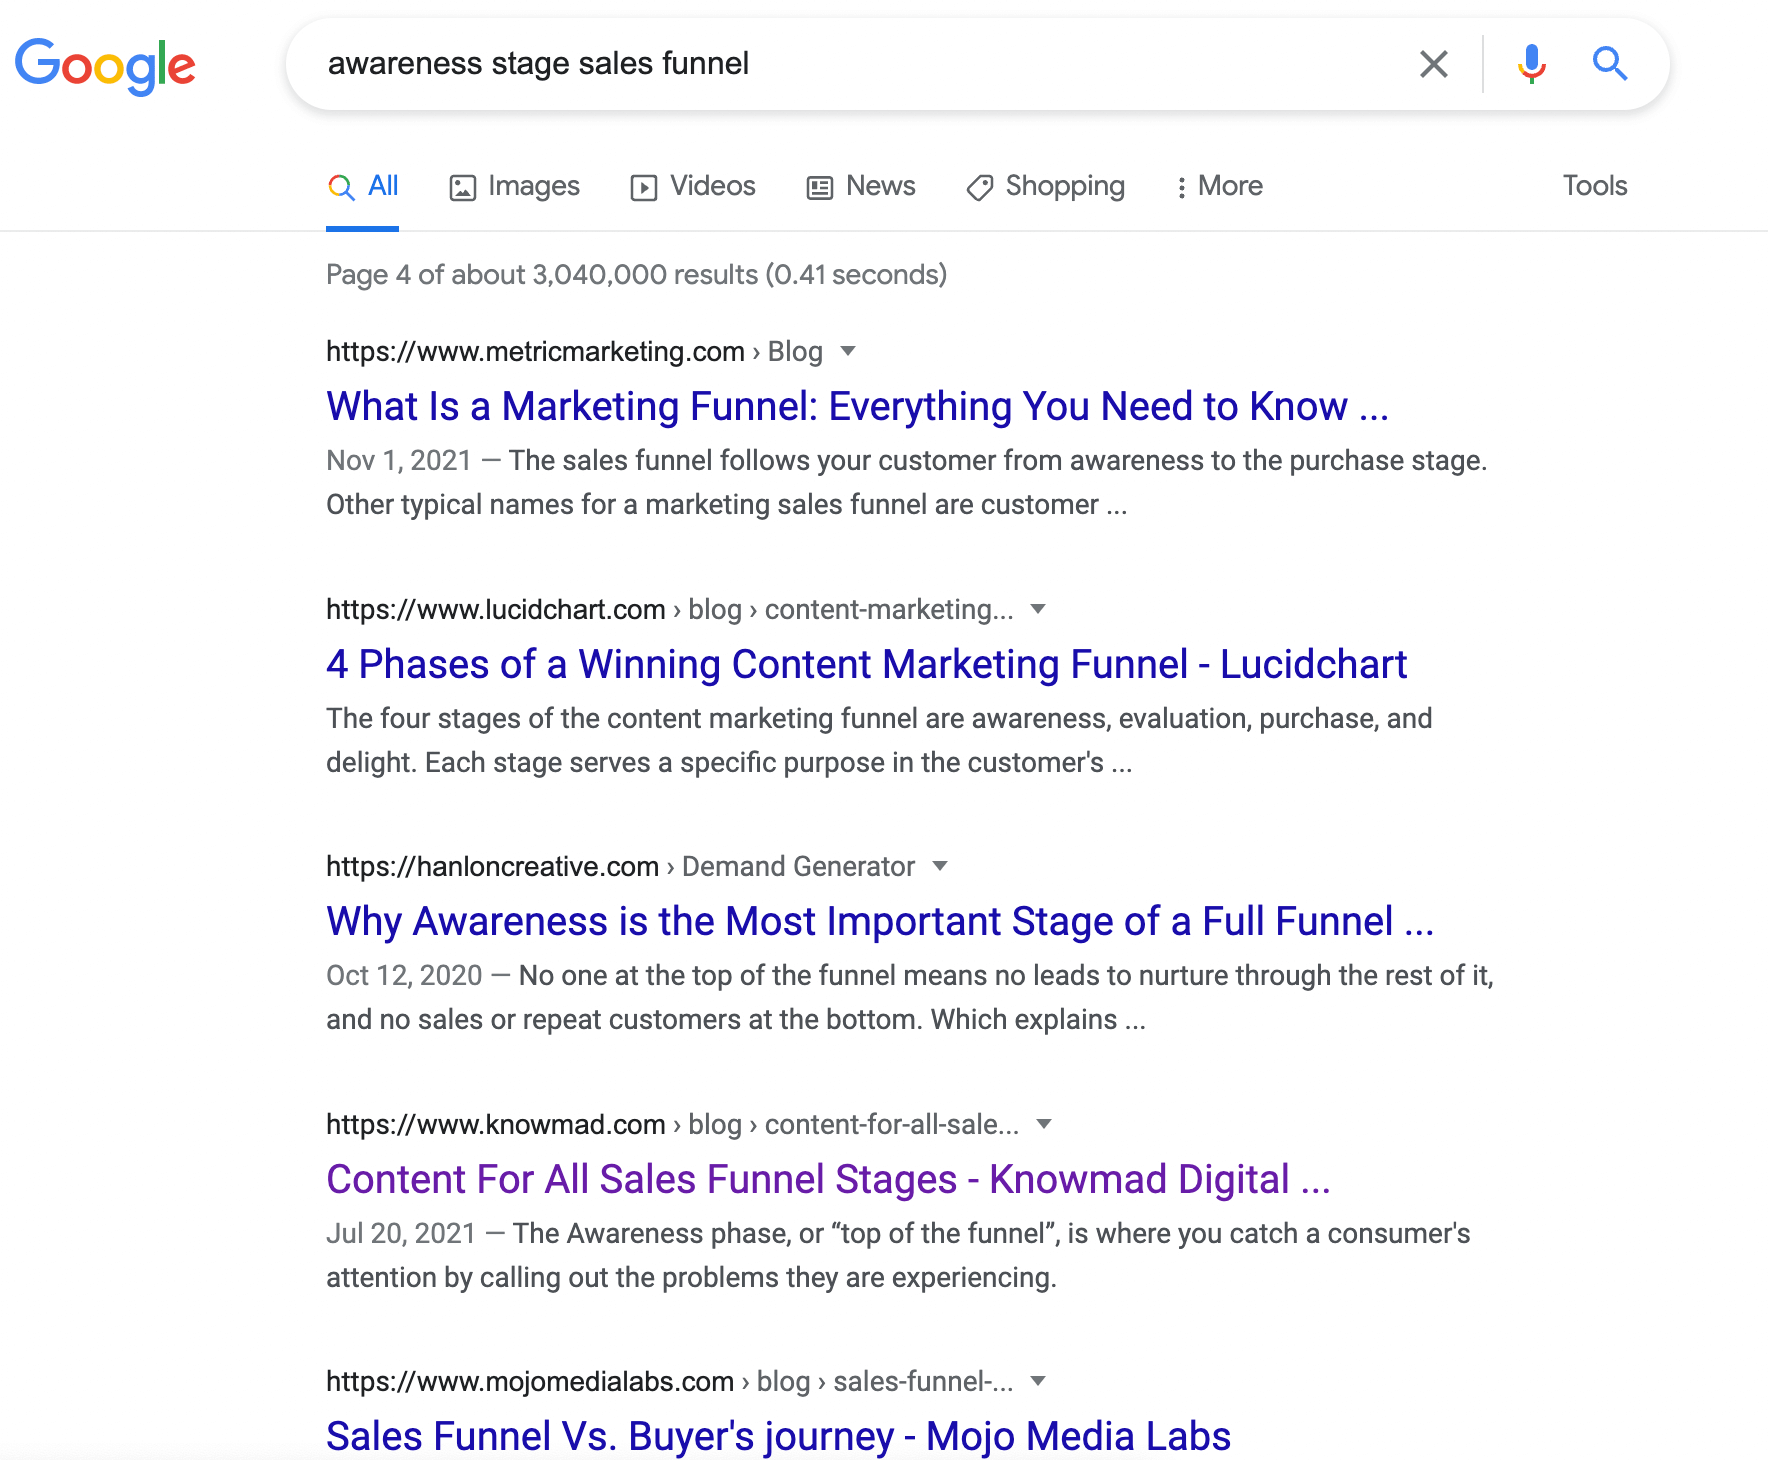
Task: Click the 'Oct 12, 2020' snippet date
Action: (x=404, y=976)
